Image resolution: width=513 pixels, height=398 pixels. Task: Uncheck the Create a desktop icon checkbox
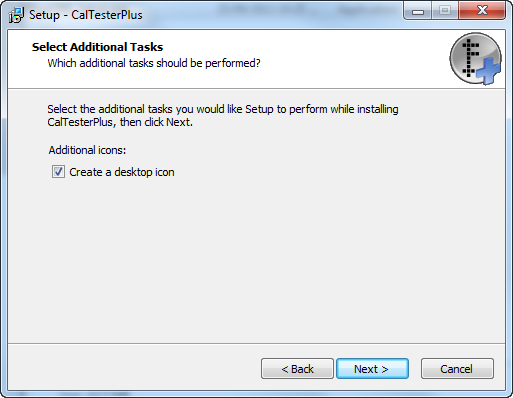click(58, 172)
